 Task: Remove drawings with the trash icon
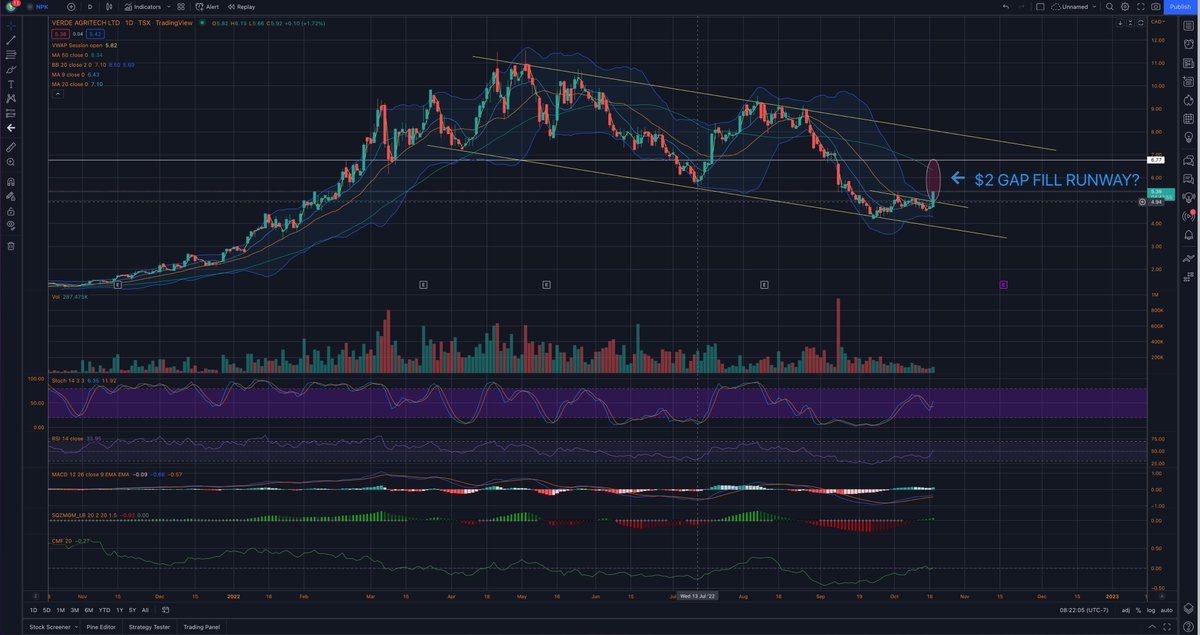click(x=11, y=246)
